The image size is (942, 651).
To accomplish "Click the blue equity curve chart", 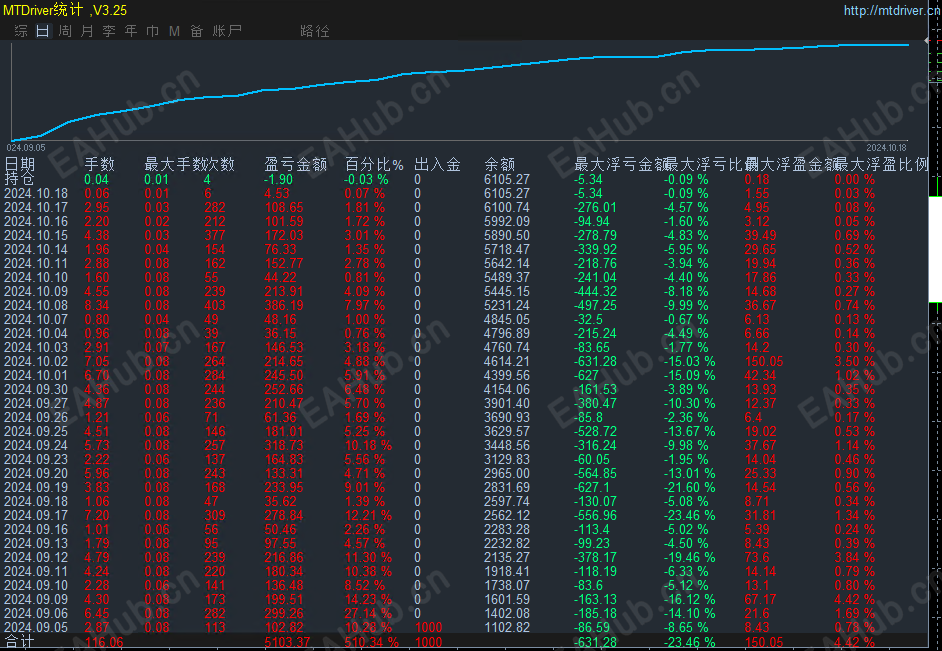I will [460, 91].
